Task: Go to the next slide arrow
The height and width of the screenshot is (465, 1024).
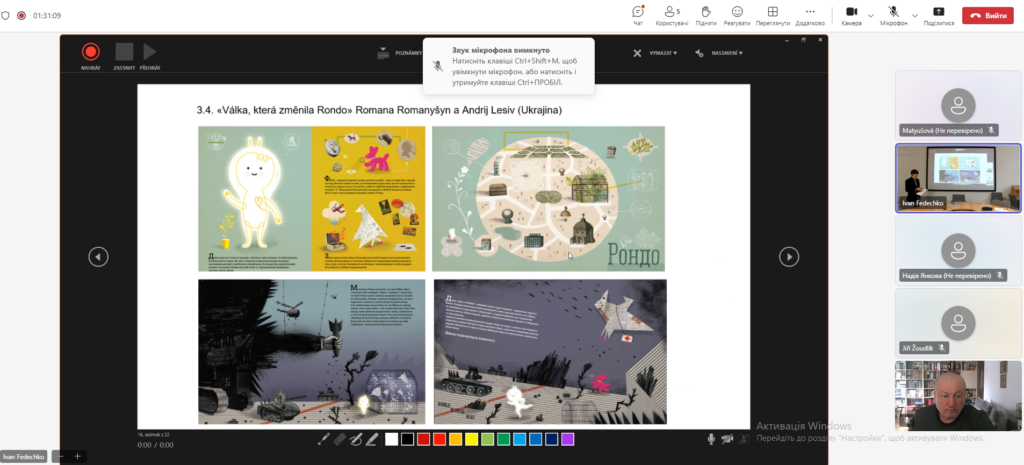Action: click(789, 257)
